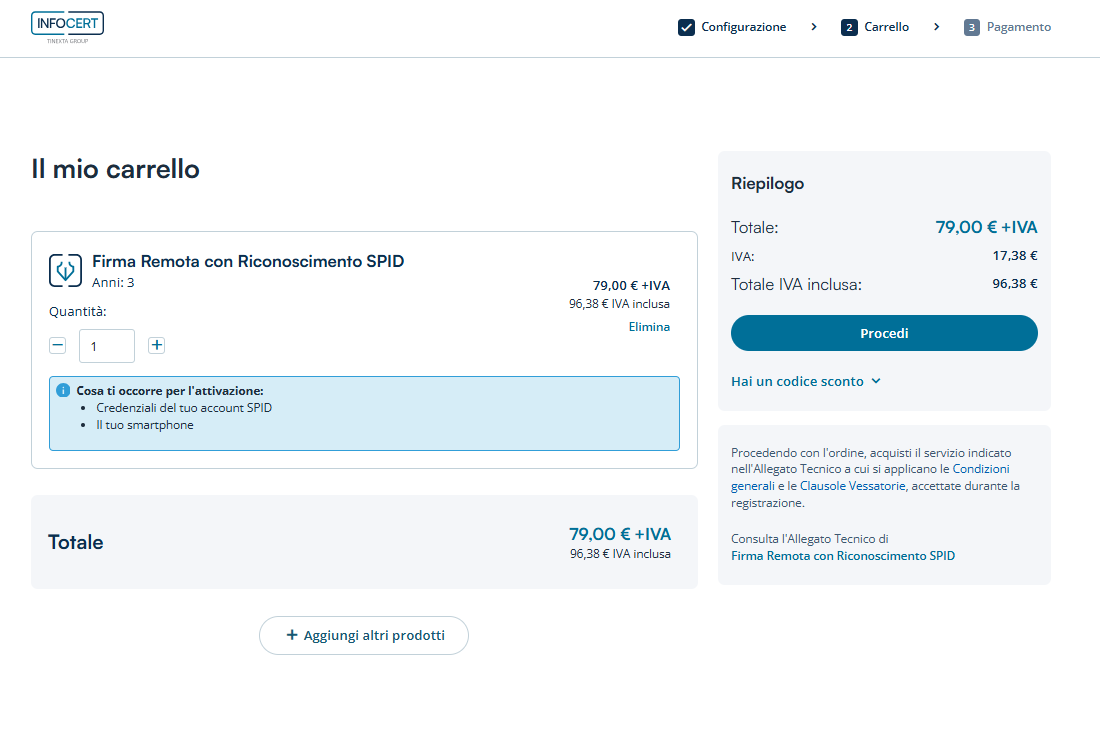Image resolution: width=1100 pixels, height=748 pixels.
Task: Increase quantity with the plus icon
Action: 156,345
